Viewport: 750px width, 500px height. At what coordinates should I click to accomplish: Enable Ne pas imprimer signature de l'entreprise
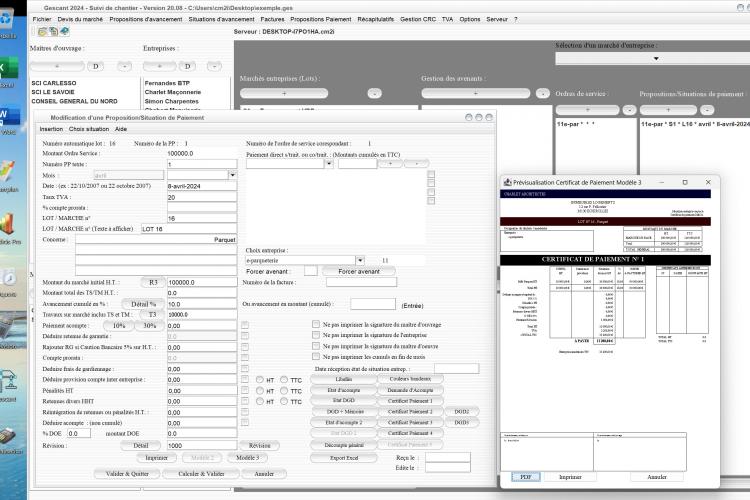coord(316,335)
